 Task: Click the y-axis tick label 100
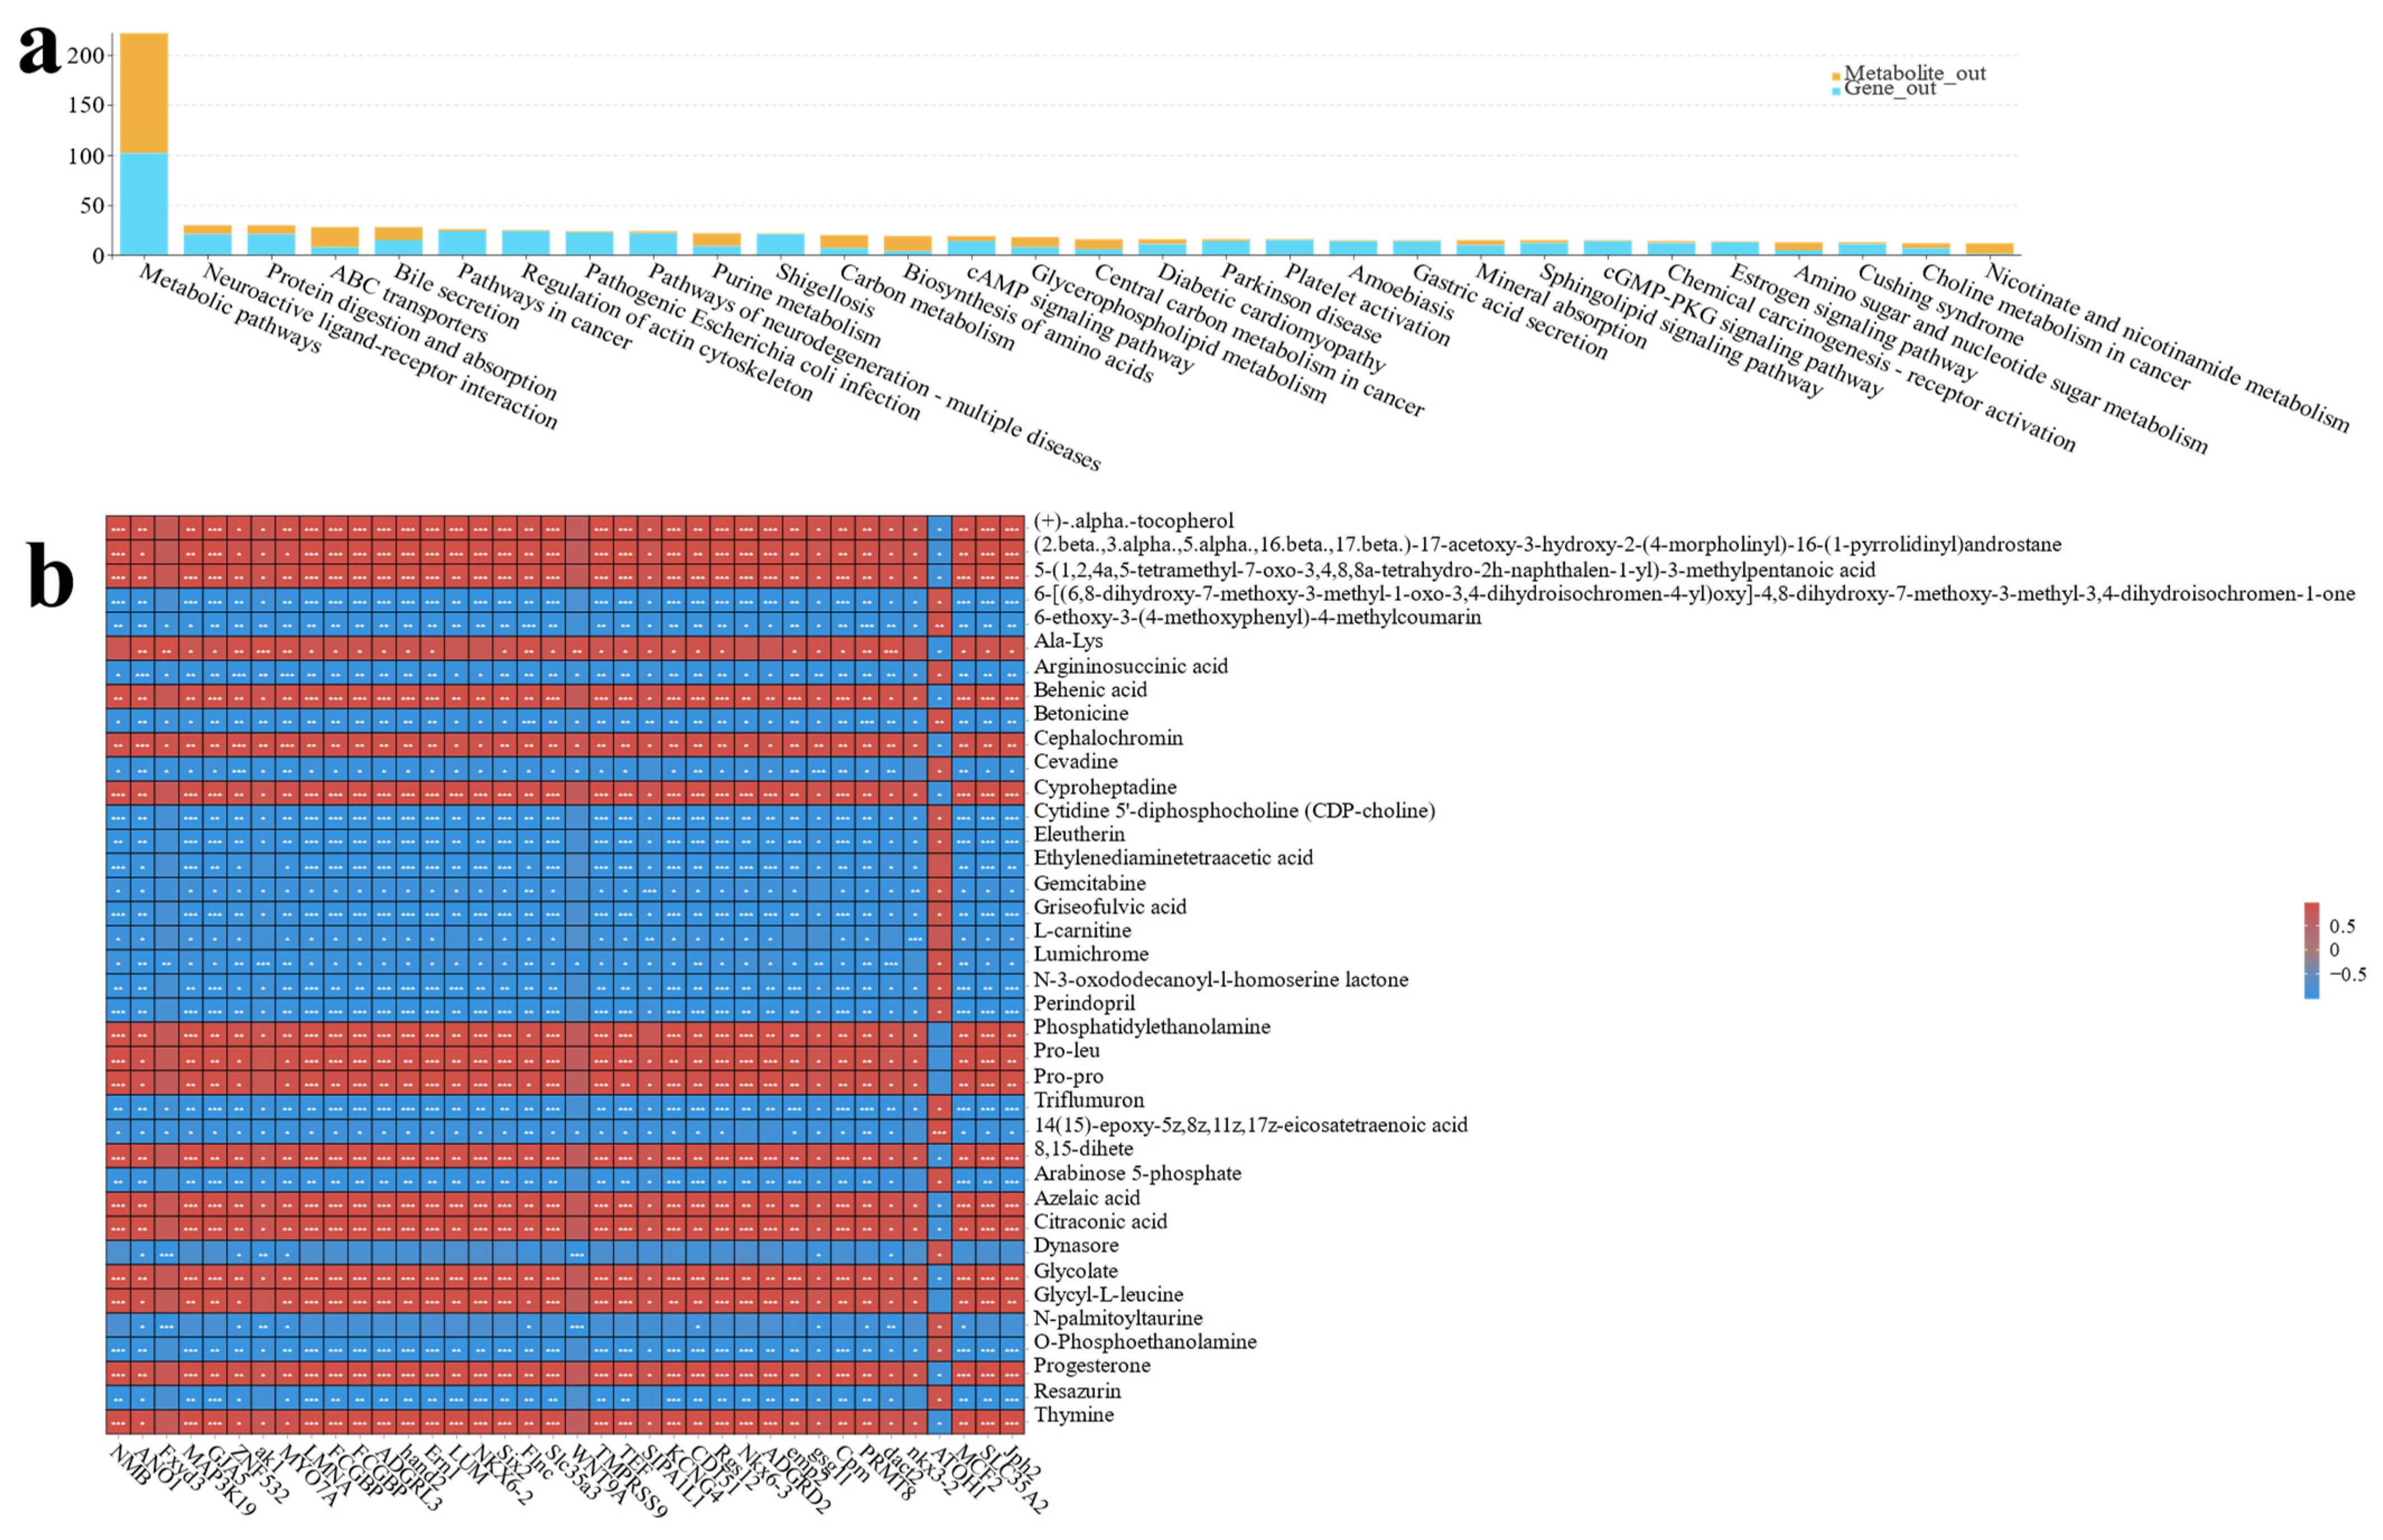tap(85, 156)
